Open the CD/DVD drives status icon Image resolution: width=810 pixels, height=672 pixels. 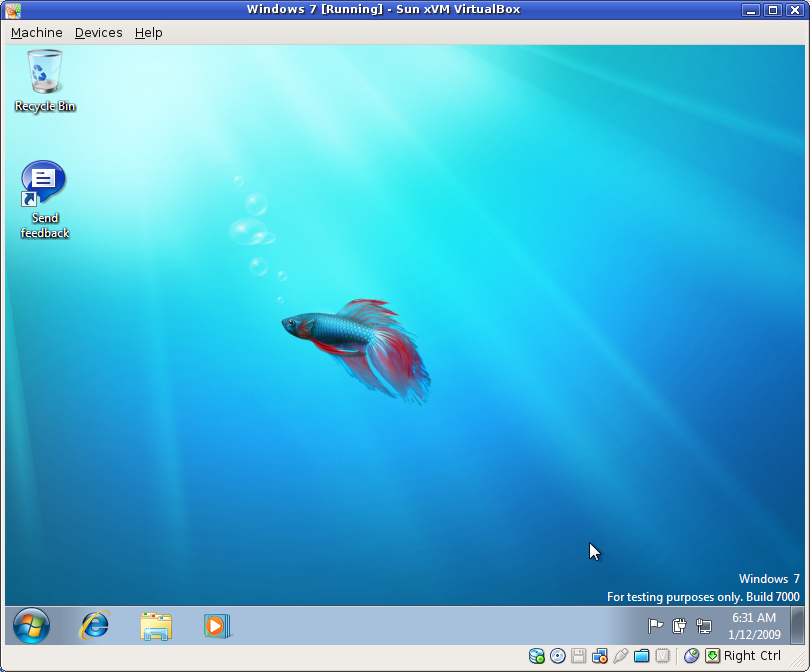tap(558, 656)
